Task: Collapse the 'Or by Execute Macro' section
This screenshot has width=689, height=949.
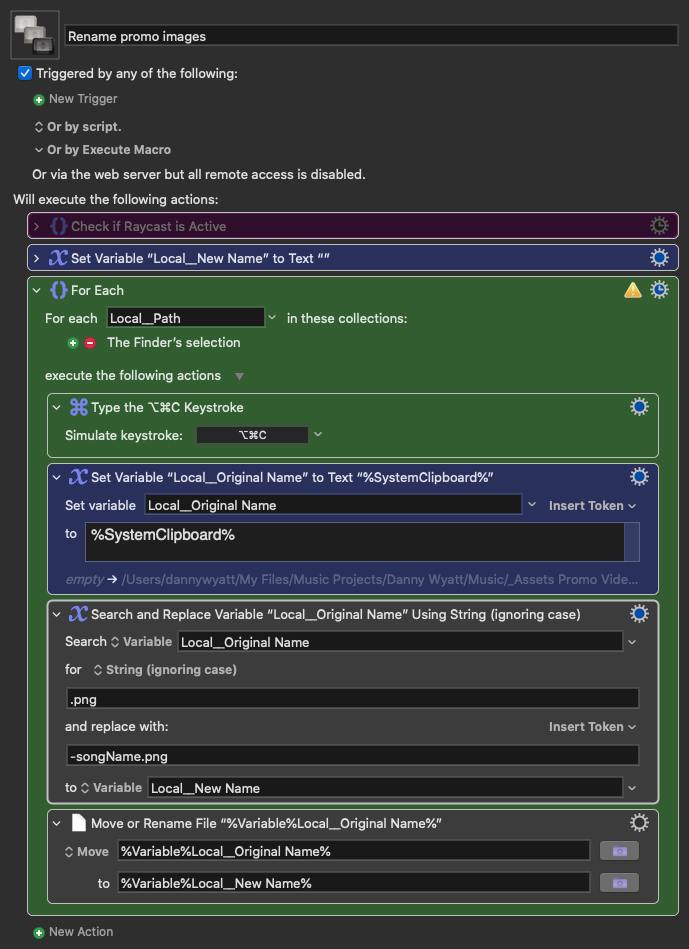Action: tap(39, 149)
